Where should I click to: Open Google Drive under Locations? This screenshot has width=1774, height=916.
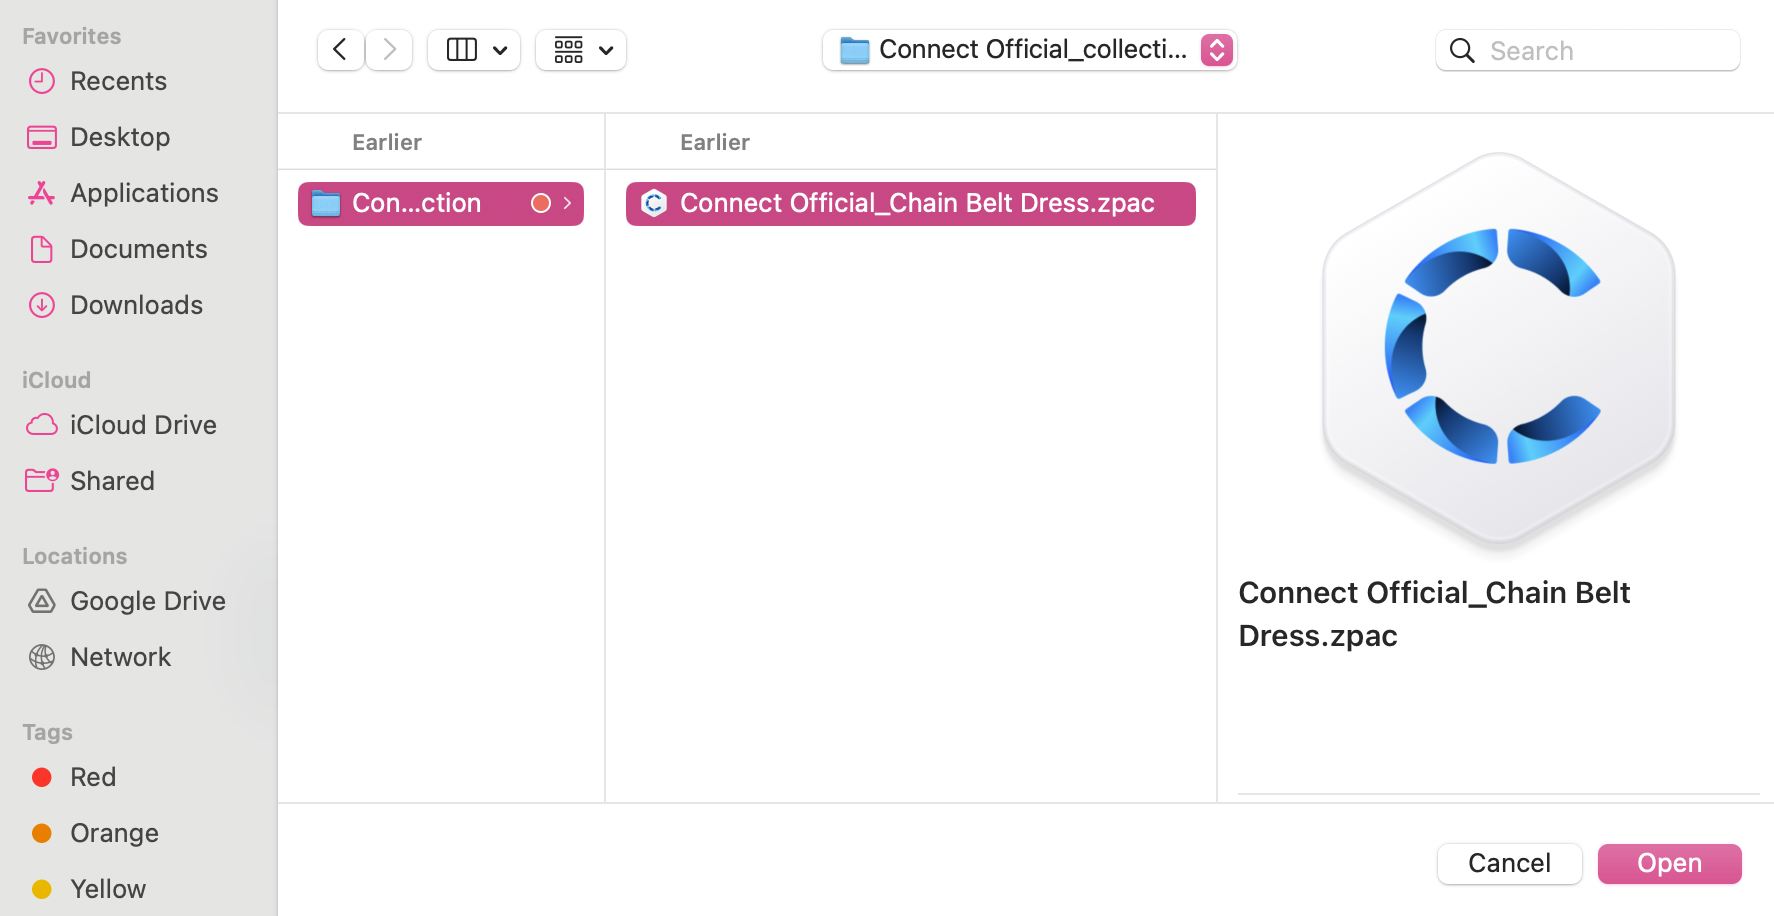147,601
